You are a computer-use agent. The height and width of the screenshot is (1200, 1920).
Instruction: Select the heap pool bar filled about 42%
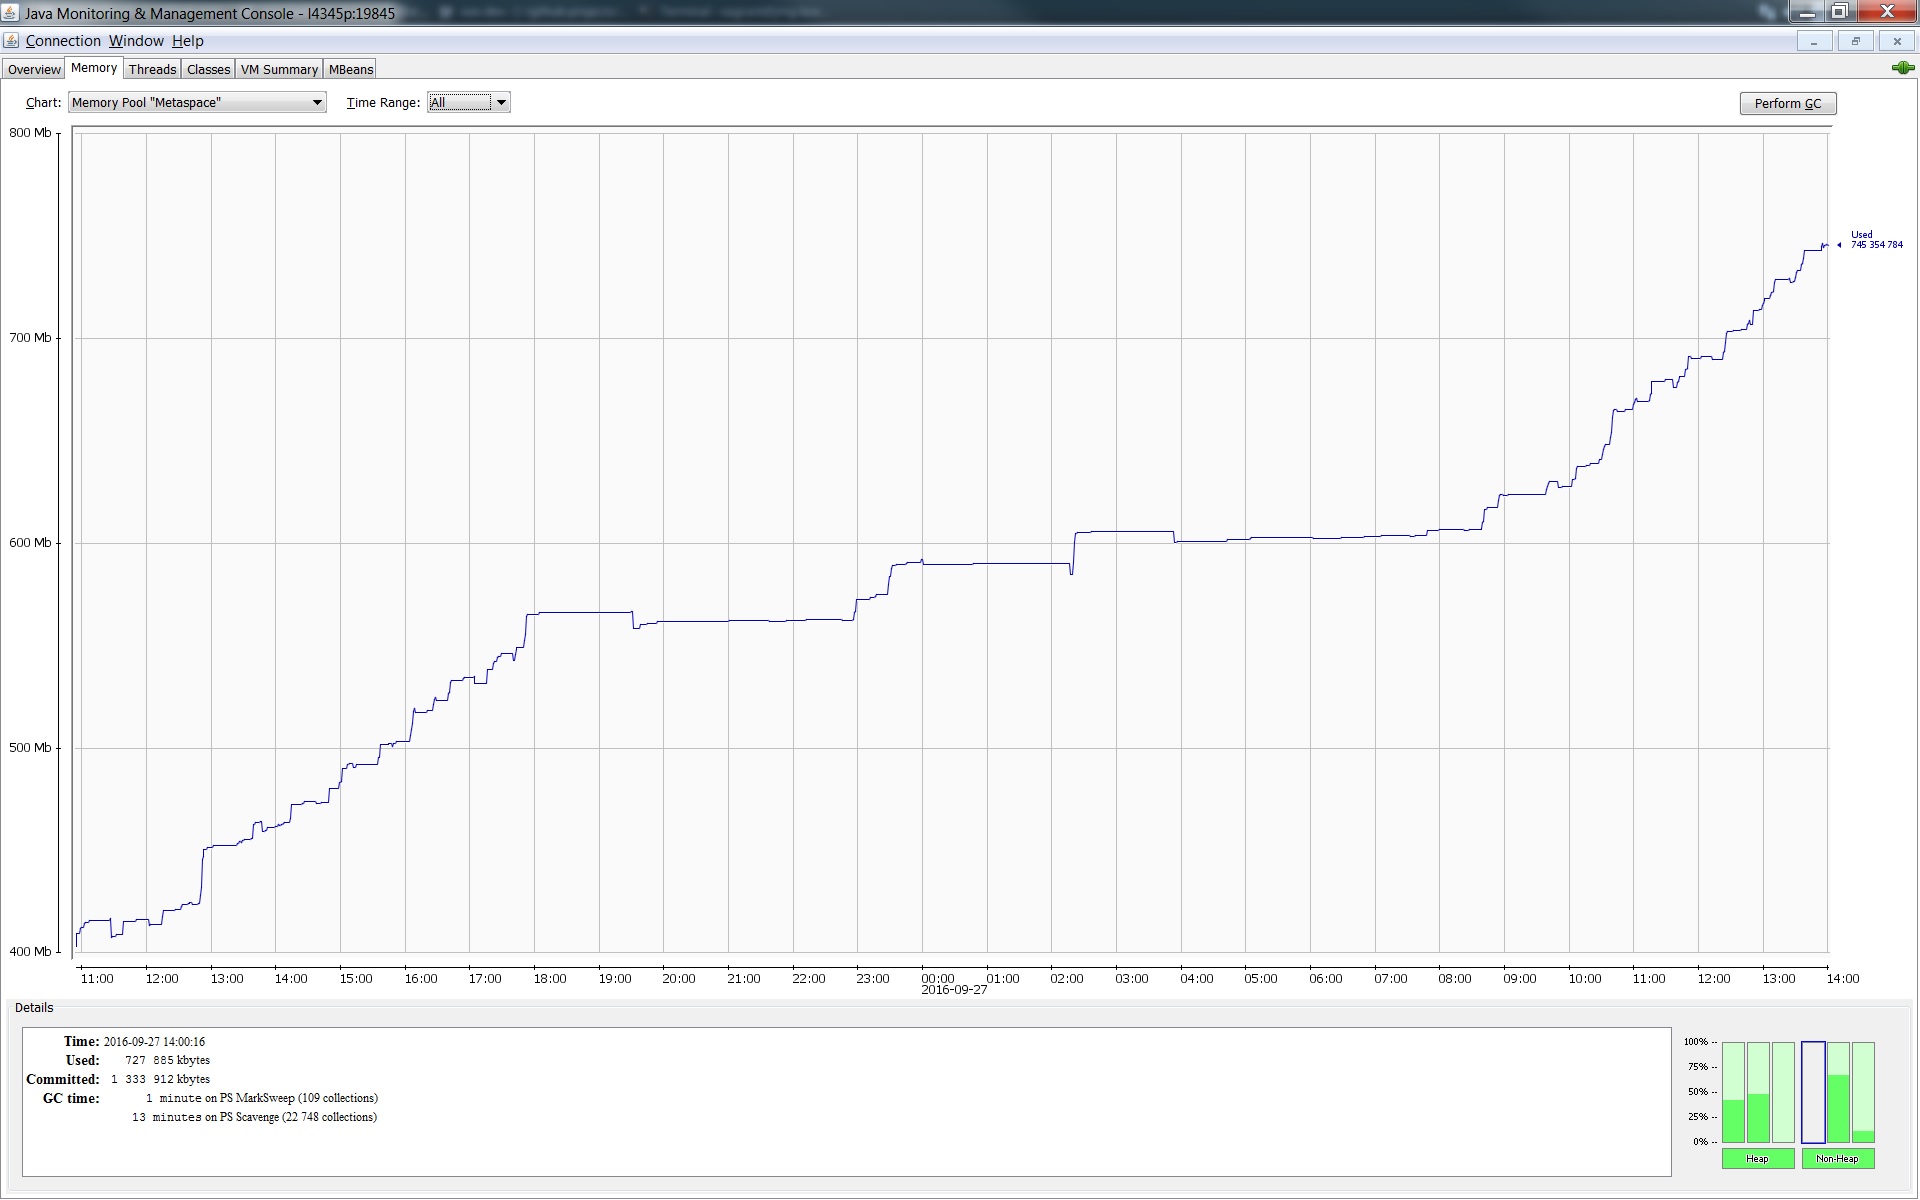[1733, 1092]
